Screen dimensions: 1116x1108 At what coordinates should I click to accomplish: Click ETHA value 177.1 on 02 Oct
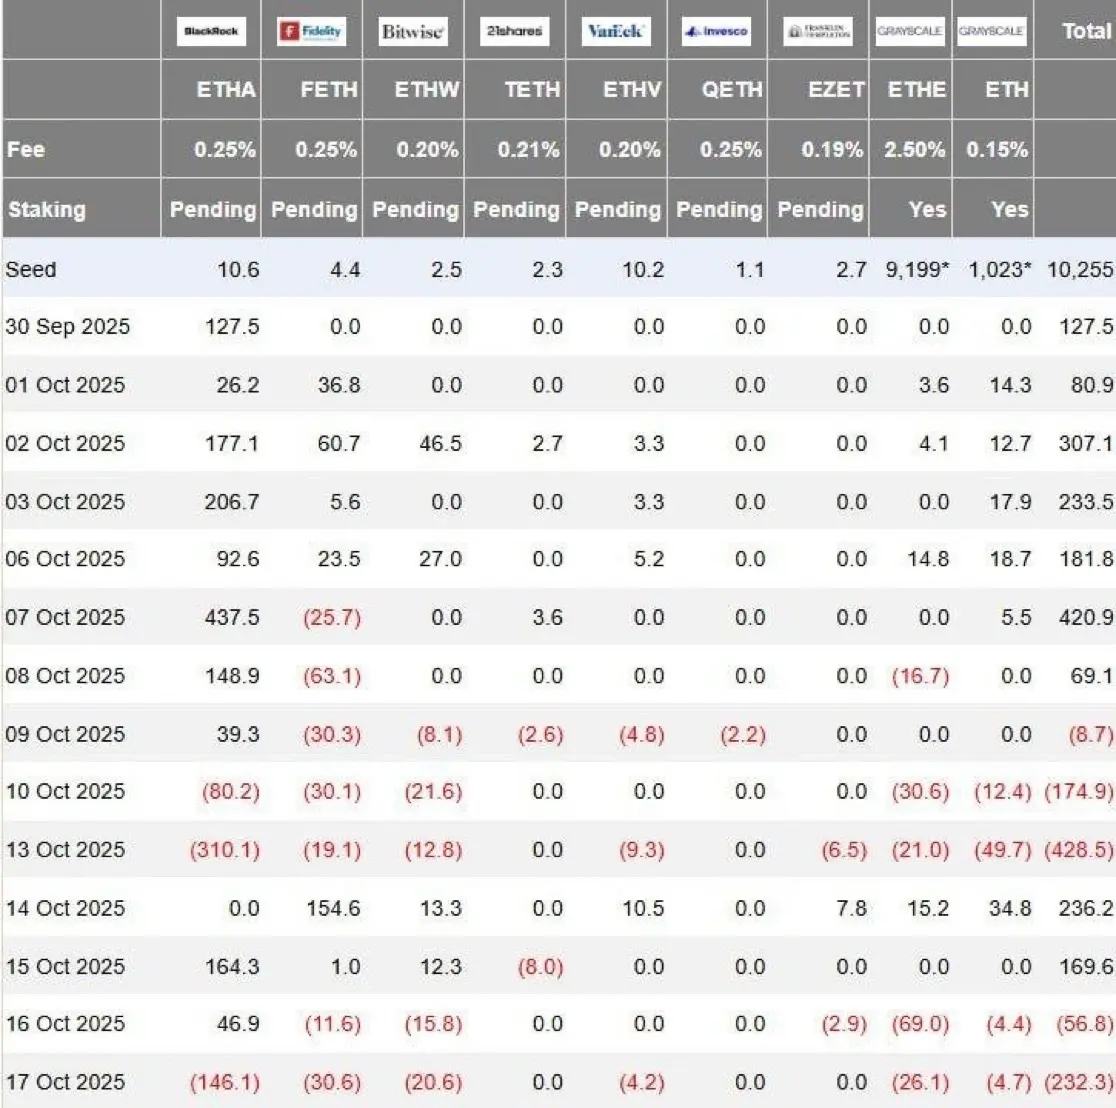point(232,443)
